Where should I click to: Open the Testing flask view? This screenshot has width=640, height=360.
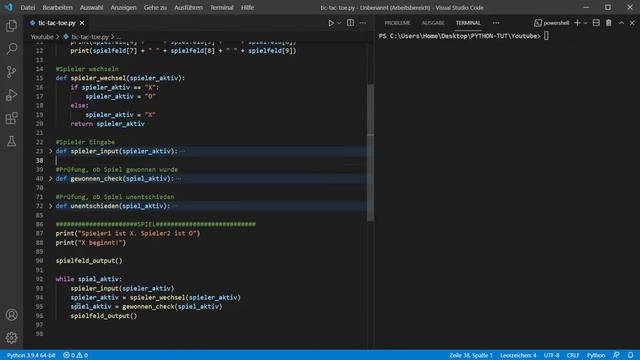pyautogui.click(x=11, y=141)
